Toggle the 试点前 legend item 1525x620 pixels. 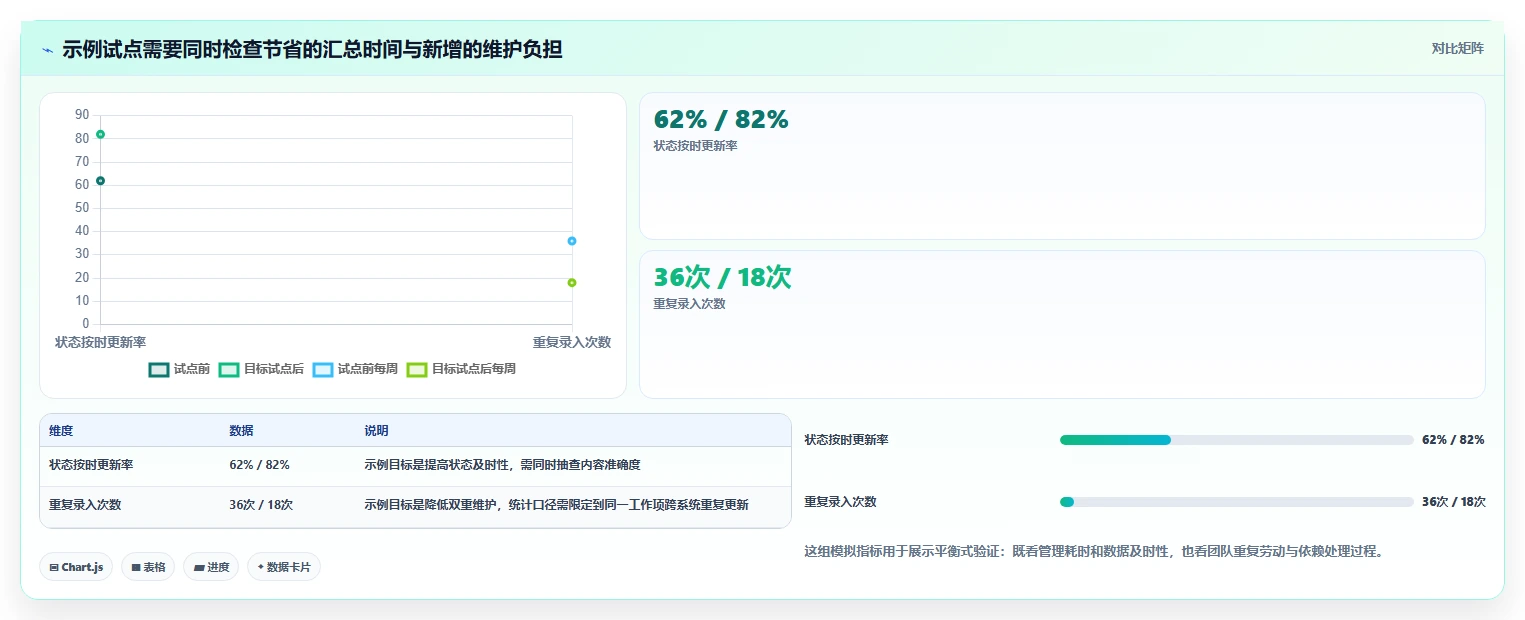pyautogui.click(x=179, y=369)
